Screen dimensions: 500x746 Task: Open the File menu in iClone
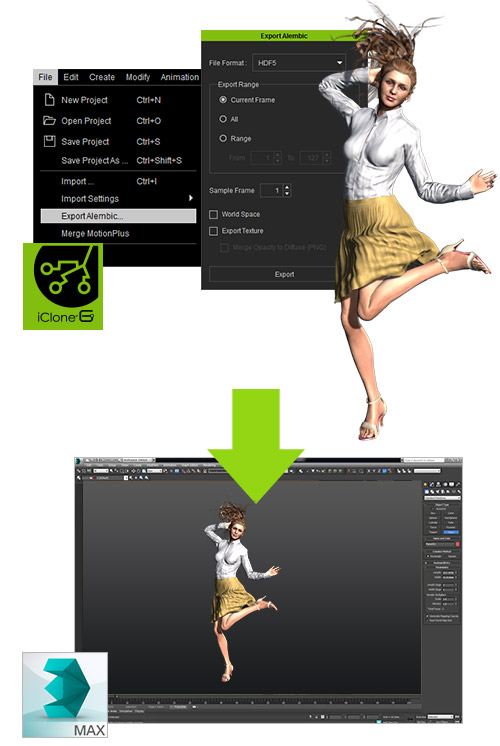tap(45, 77)
